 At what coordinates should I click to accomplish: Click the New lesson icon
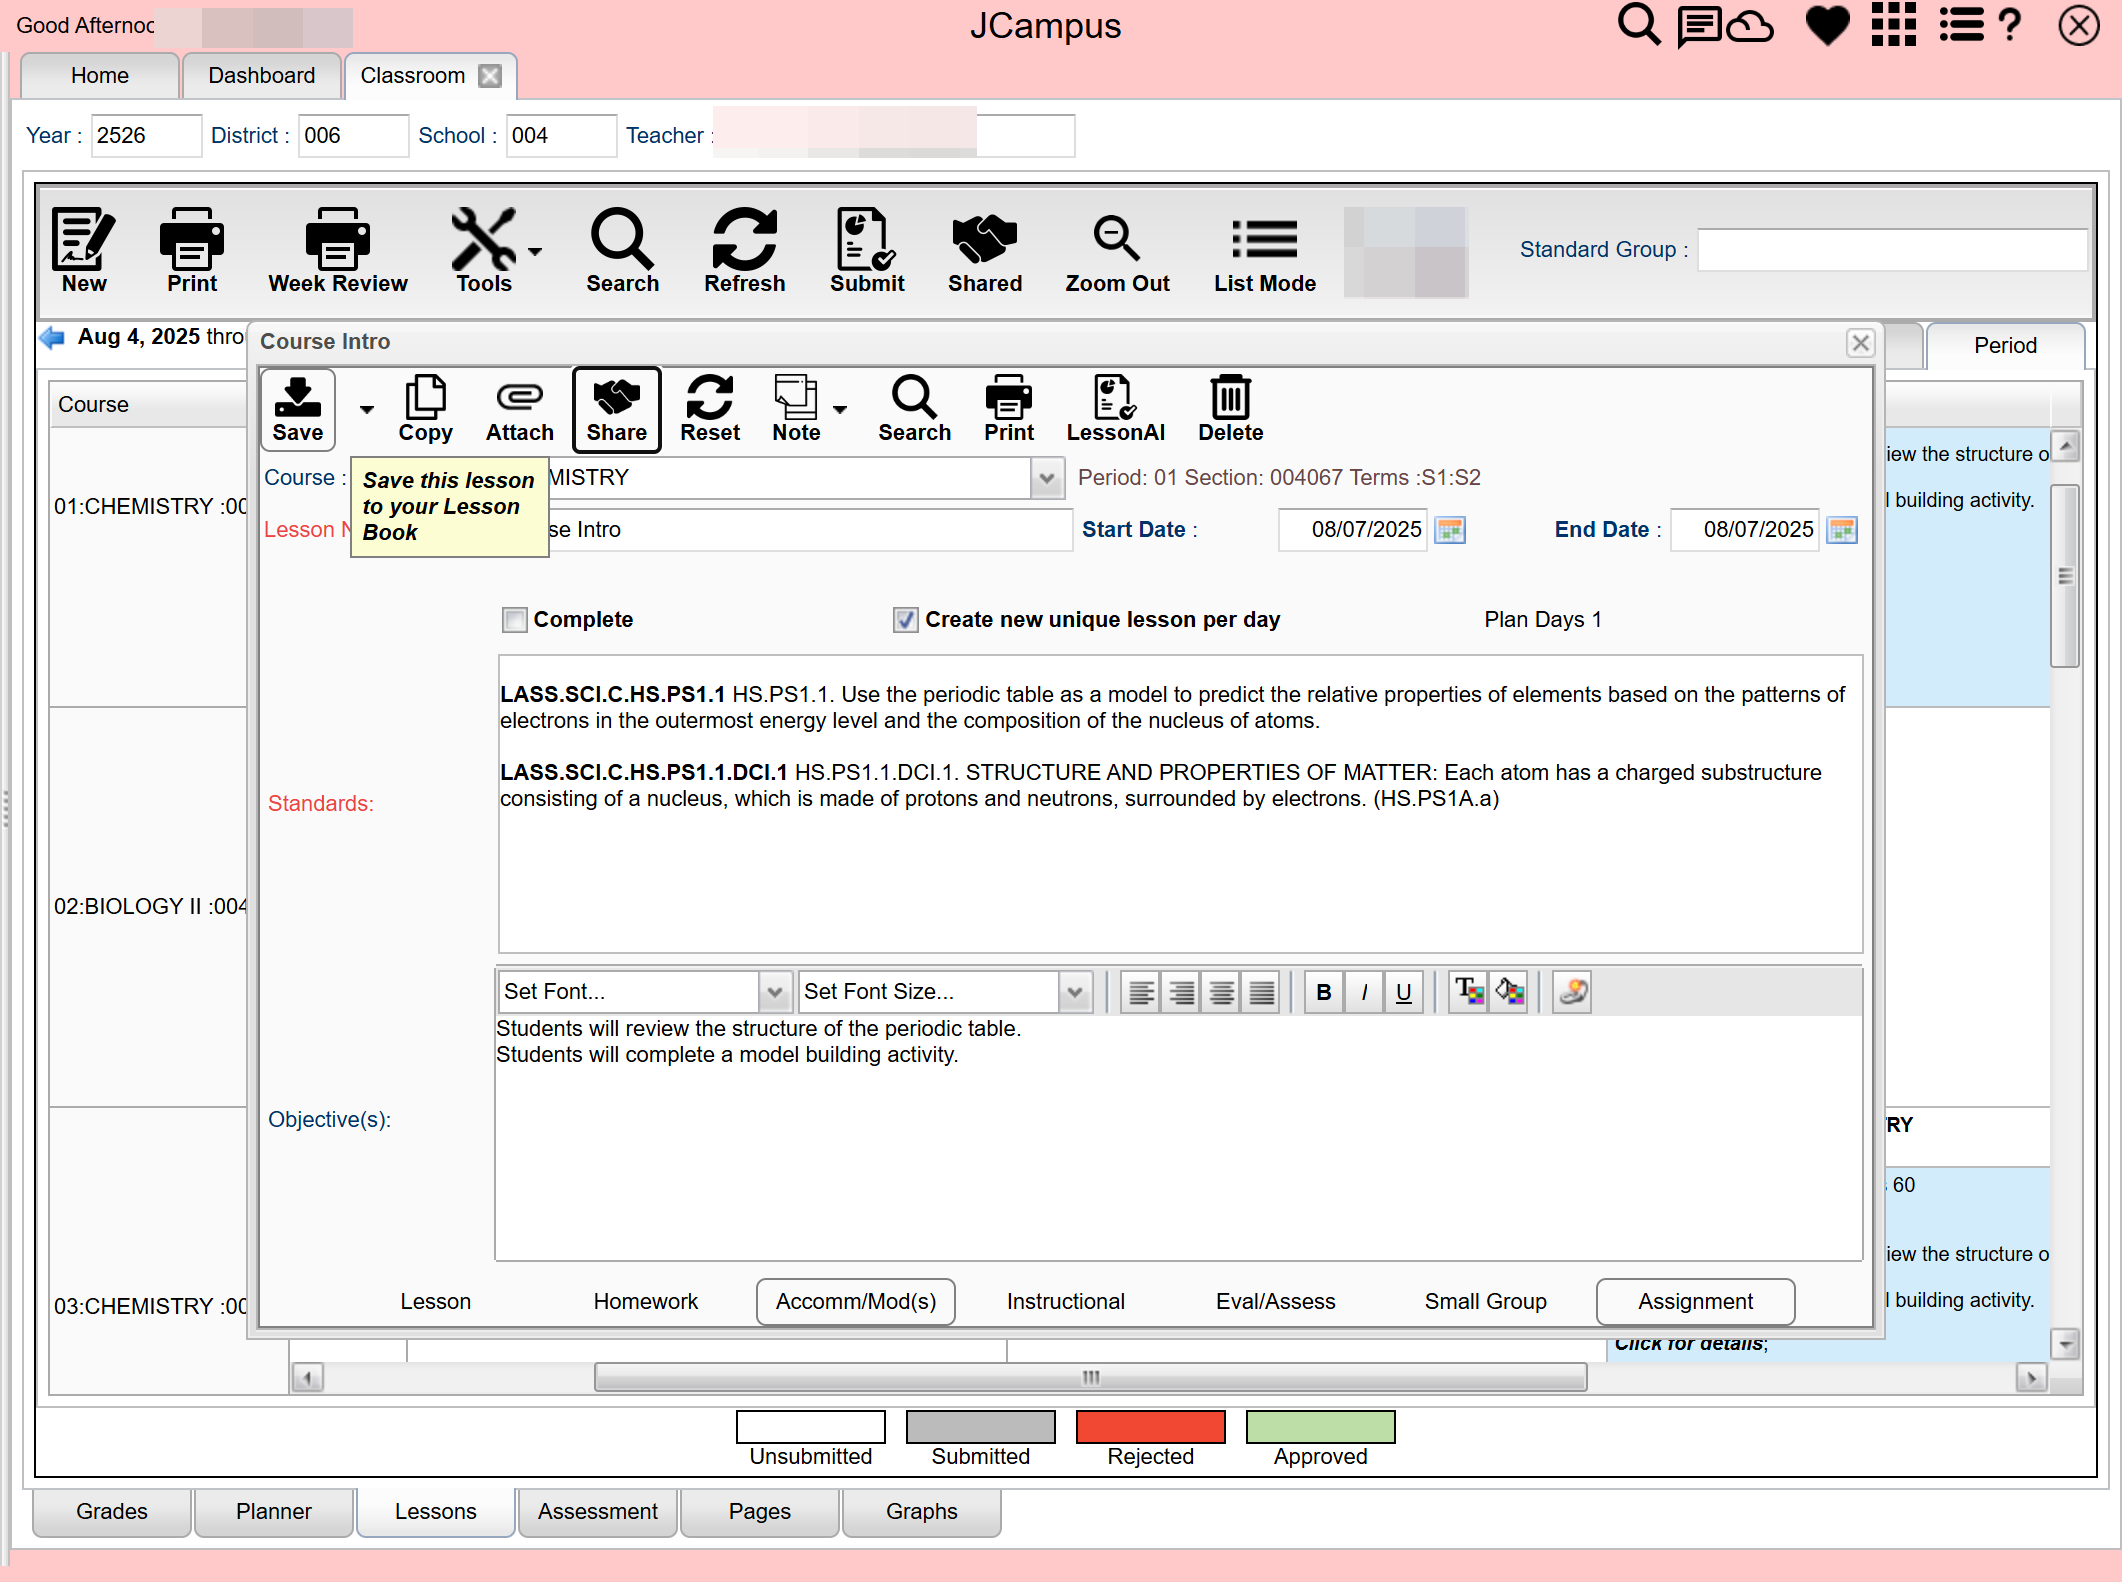coord(84,251)
